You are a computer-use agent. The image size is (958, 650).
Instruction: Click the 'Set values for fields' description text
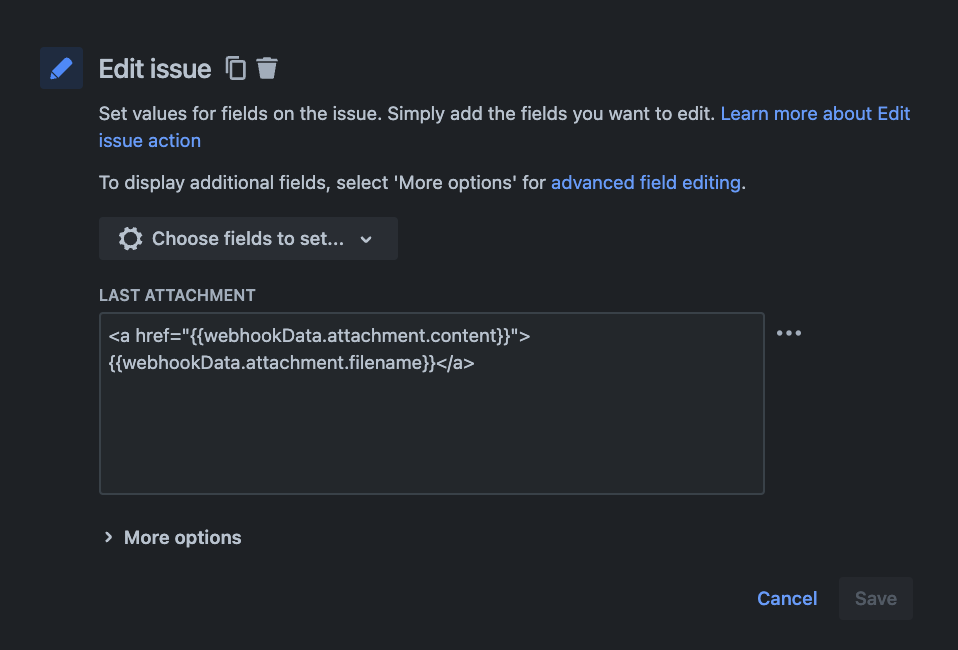click(240, 114)
